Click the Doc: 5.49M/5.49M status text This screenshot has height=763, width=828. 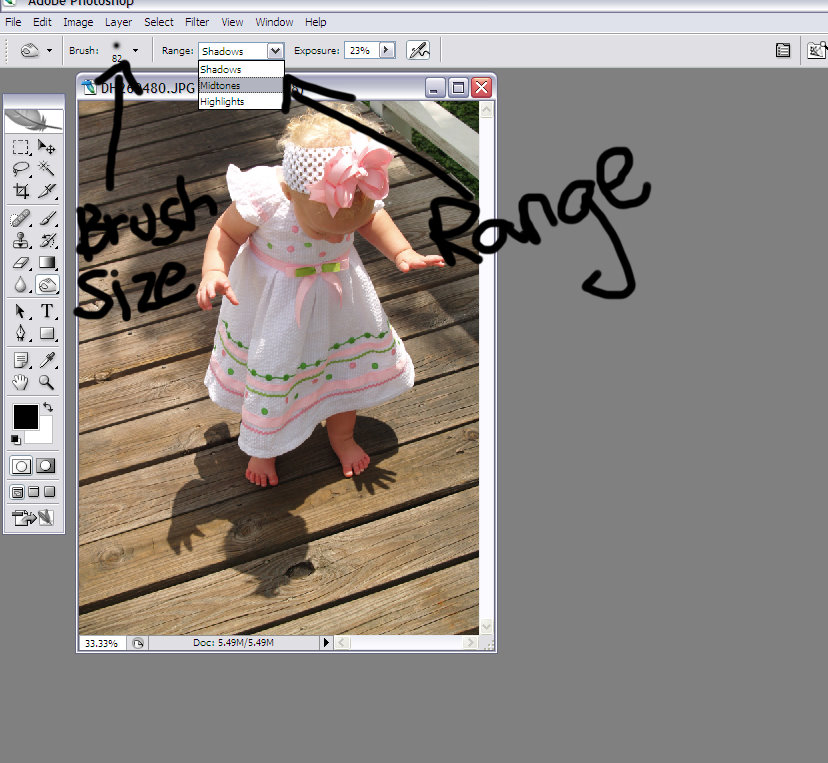(233, 643)
